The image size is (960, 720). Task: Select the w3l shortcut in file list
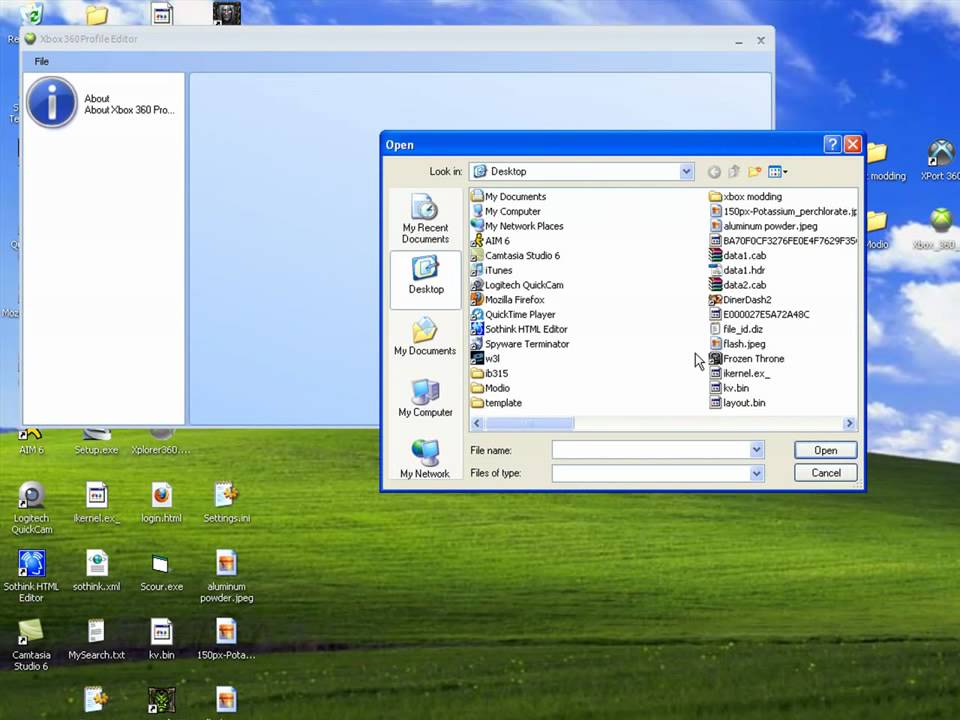pos(486,358)
